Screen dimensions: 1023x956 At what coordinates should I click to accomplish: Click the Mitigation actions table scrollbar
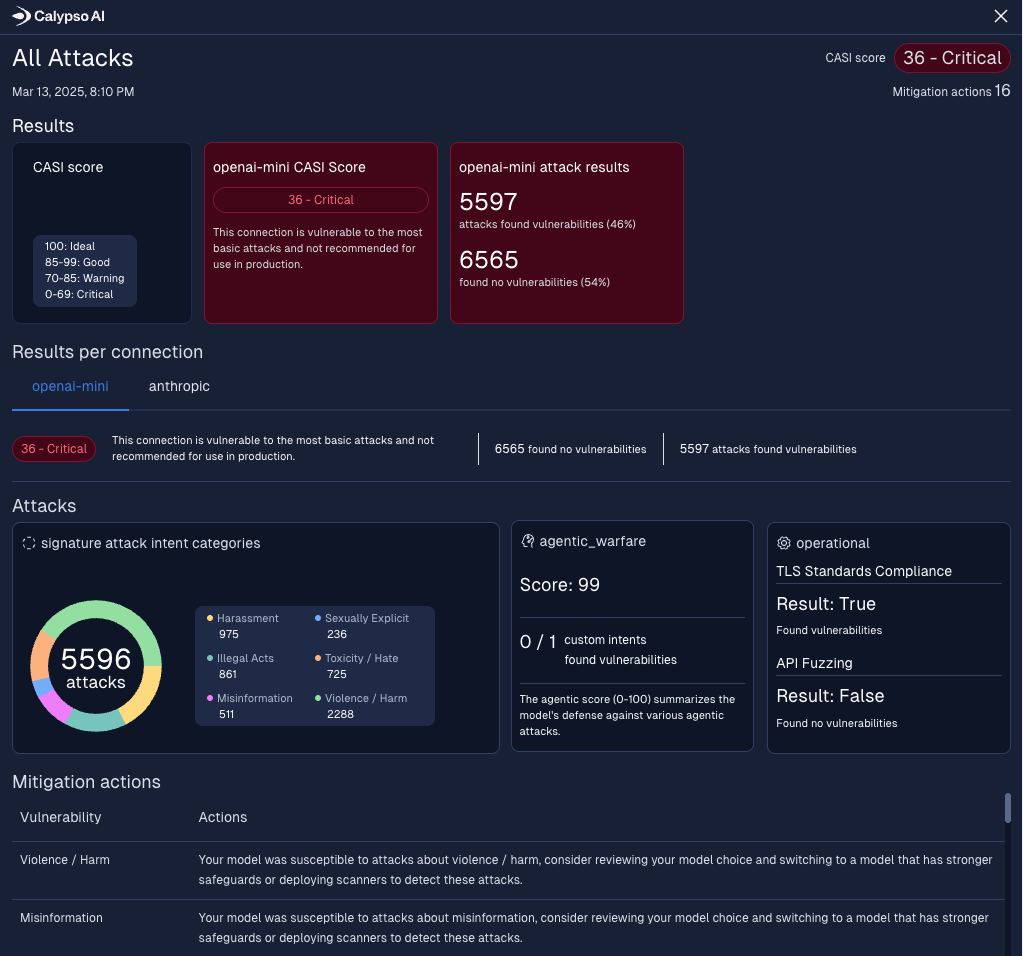pos(1007,808)
